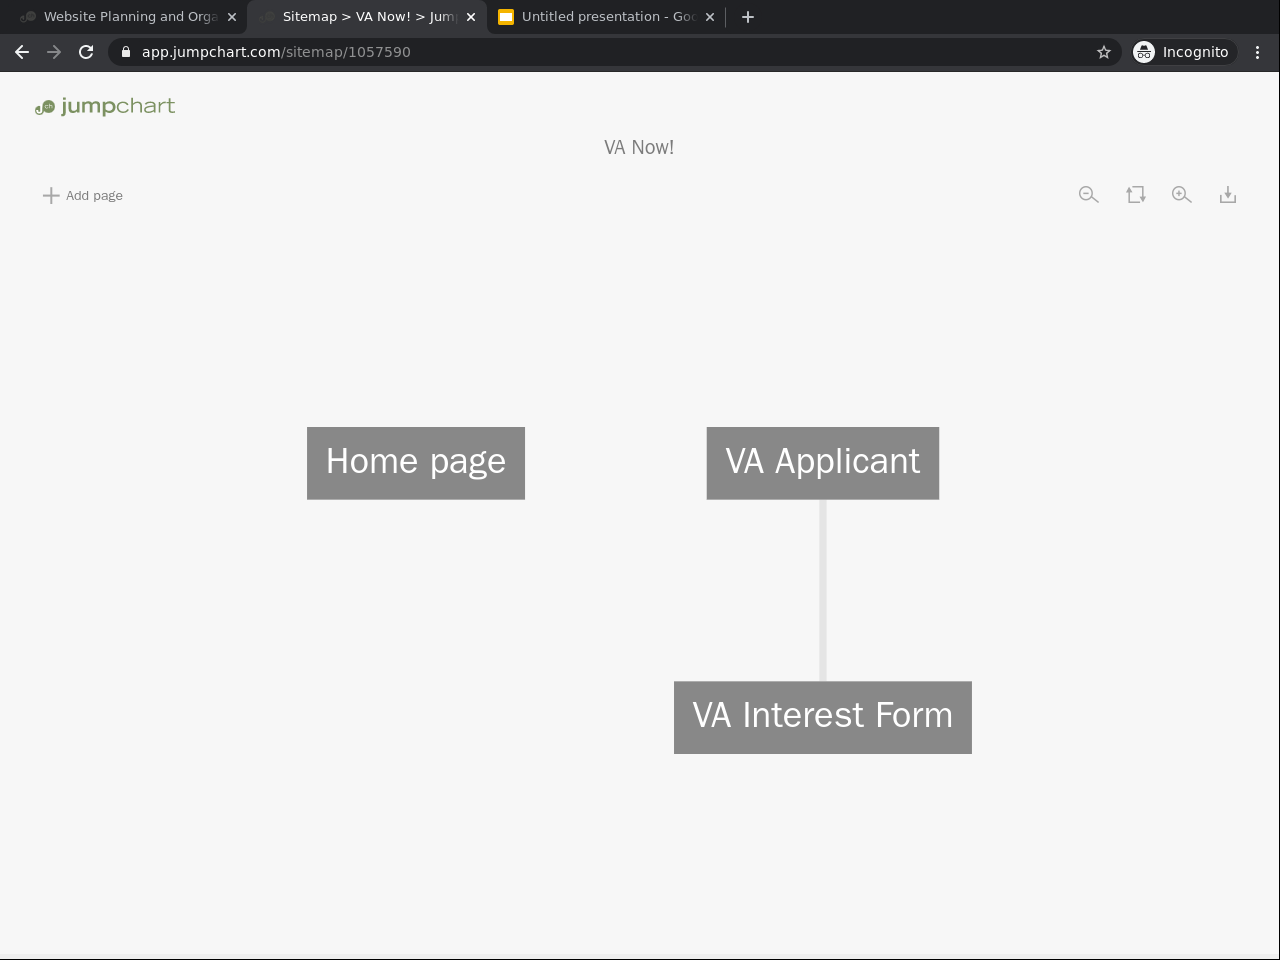1280x960 pixels.
Task: Reload the current page
Action: pyautogui.click(x=86, y=52)
